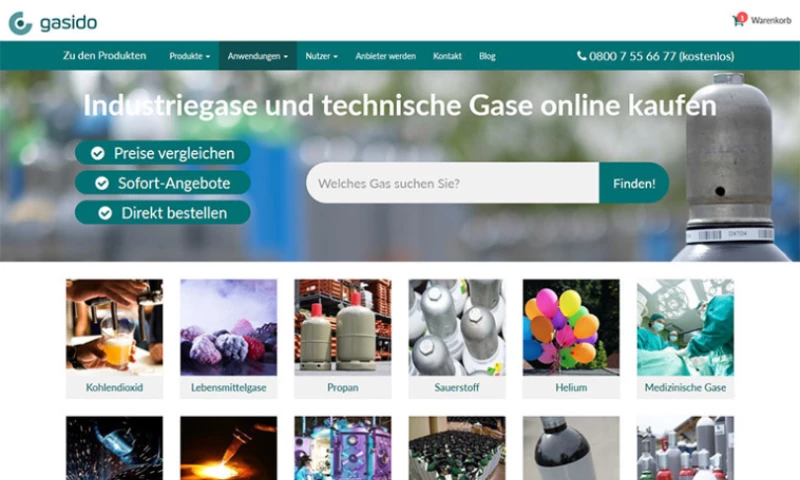Open the red and grey cylinders image
This screenshot has width=800, height=480.
[686, 448]
